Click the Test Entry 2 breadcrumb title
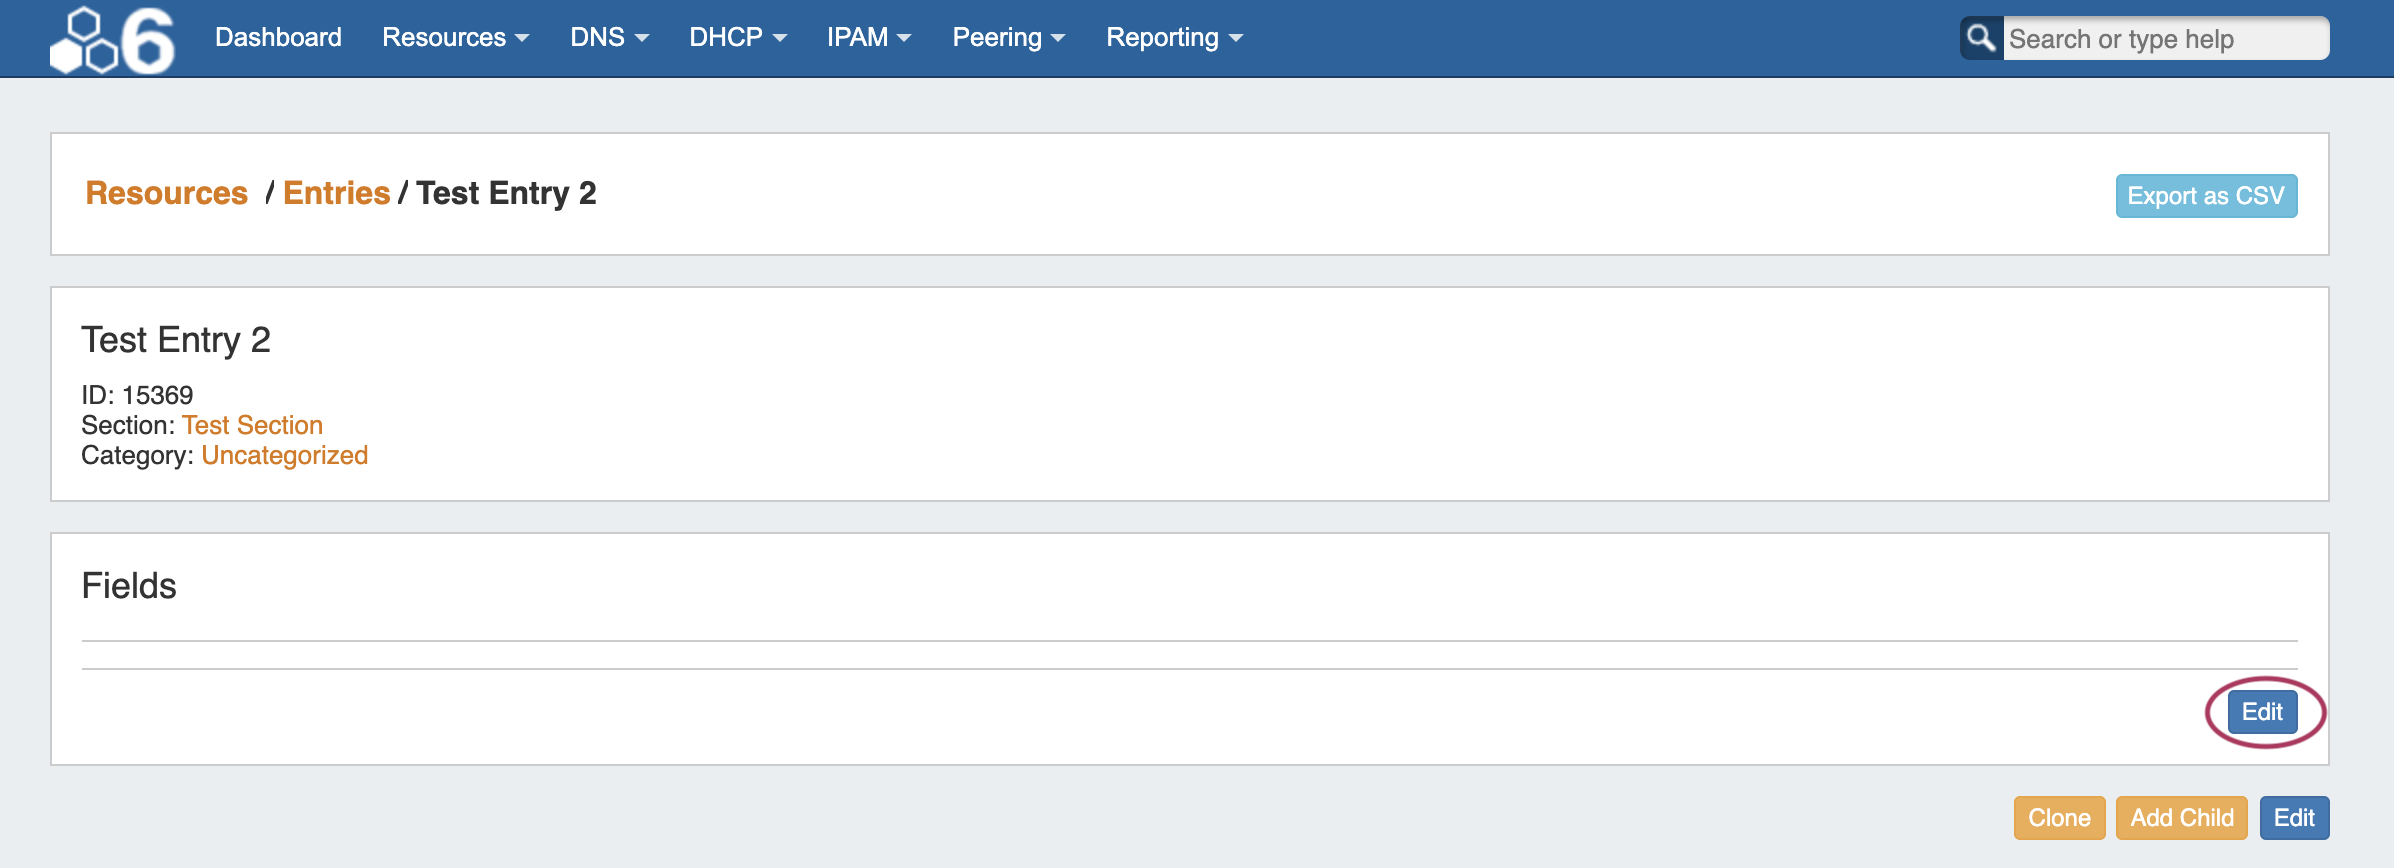The height and width of the screenshot is (868, 2394). [506, 193]
